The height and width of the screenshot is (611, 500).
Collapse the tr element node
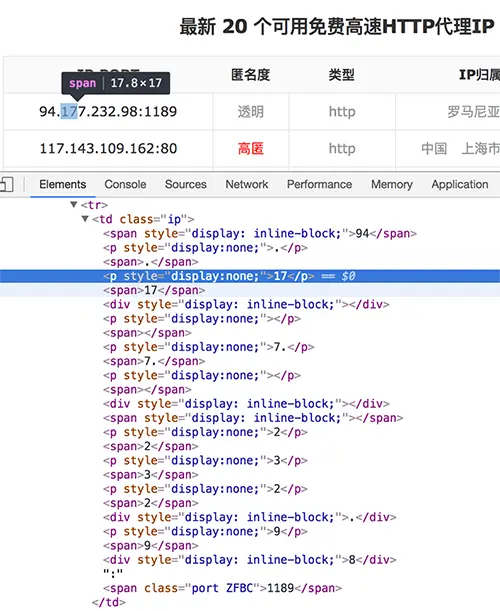point(74,205)
